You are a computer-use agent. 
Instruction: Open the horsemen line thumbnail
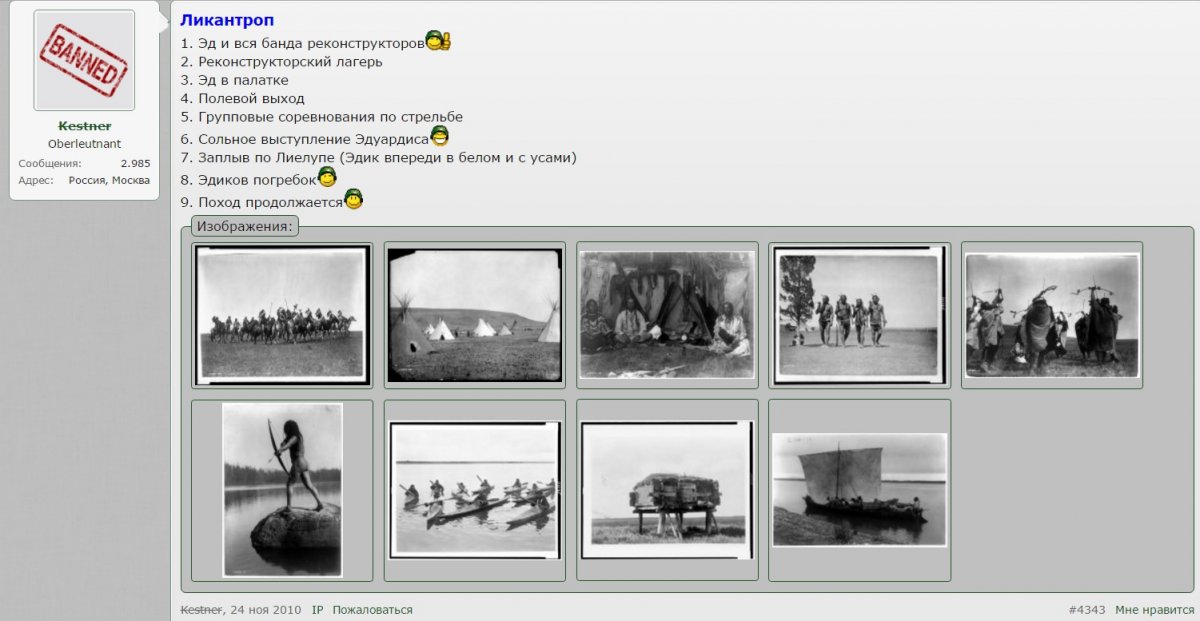tap(282, 315)
